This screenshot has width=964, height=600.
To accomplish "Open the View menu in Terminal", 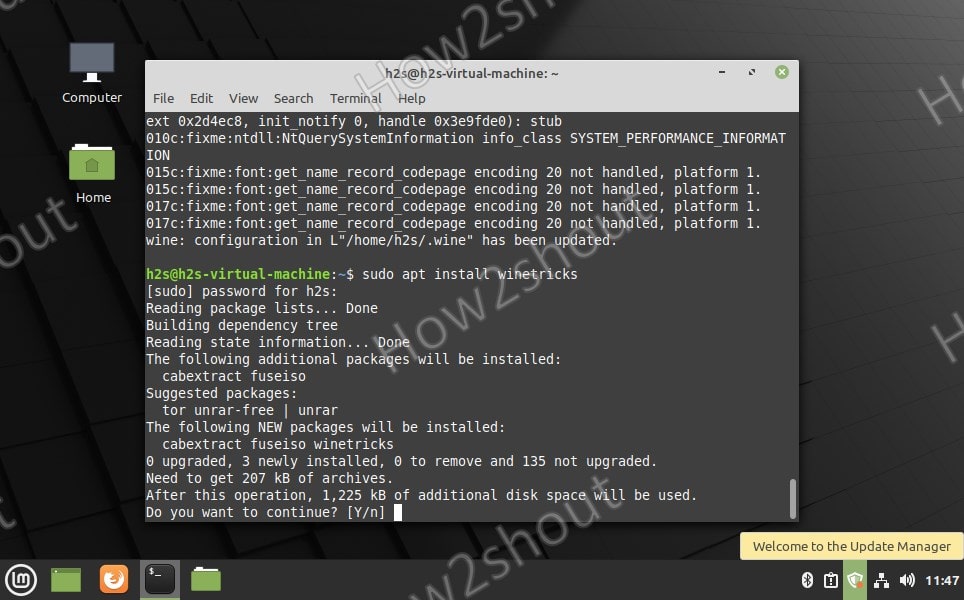I will click(243, 98).
